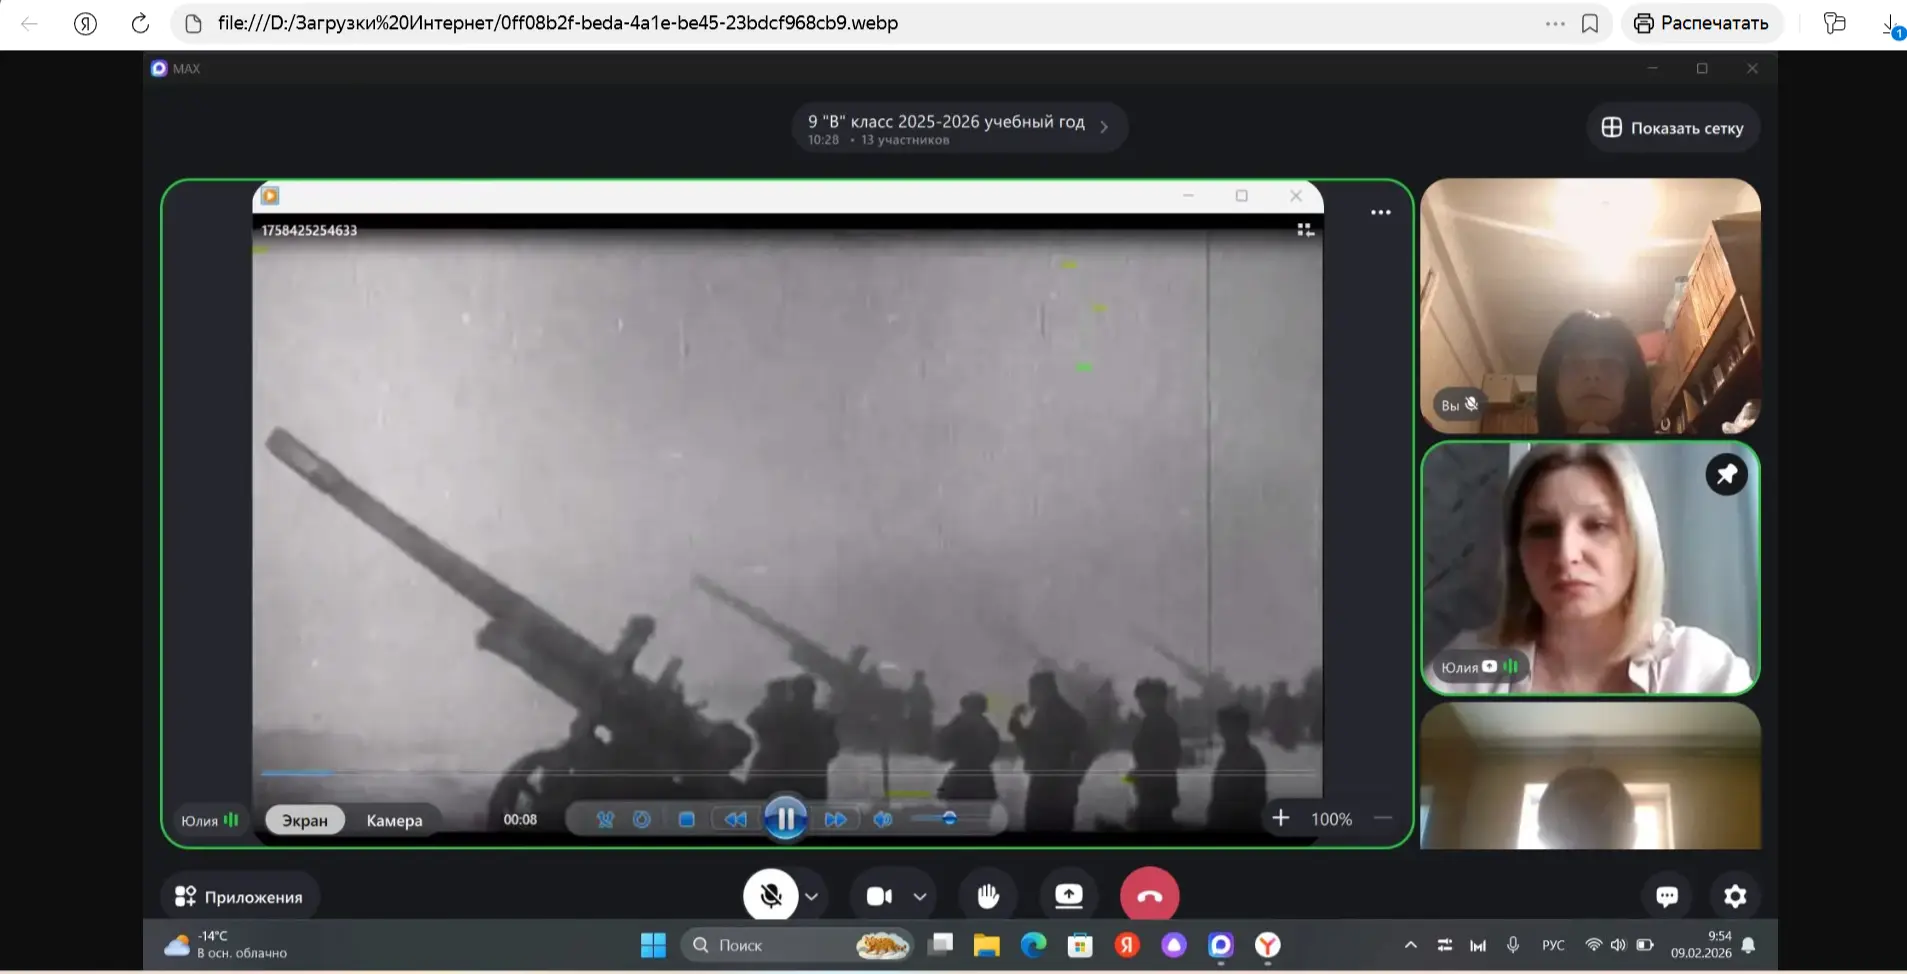This screenshot has width=1907, height=974.
Task: Toggle the camera on or off
Action: click(879, 896)
